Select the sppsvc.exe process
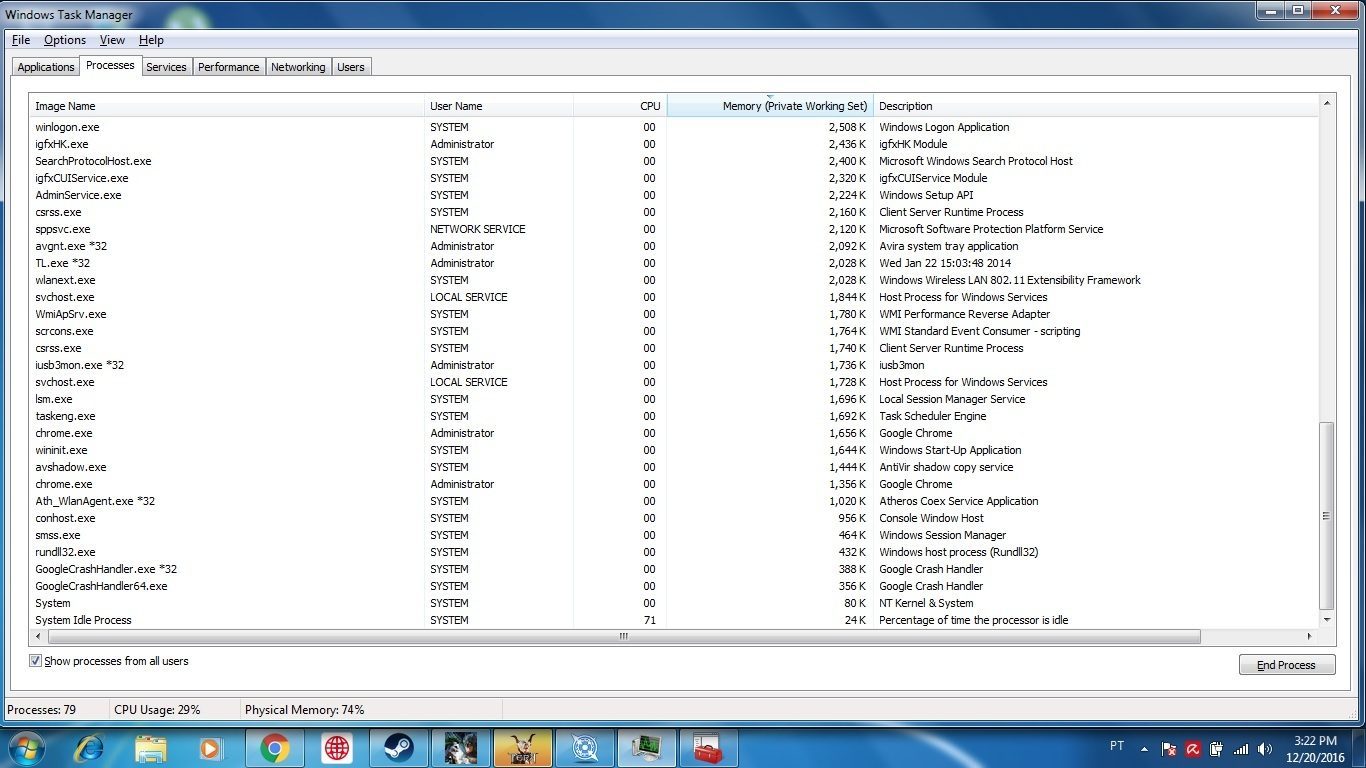This screenshot has width=1366, height=768. pos(675,229)
